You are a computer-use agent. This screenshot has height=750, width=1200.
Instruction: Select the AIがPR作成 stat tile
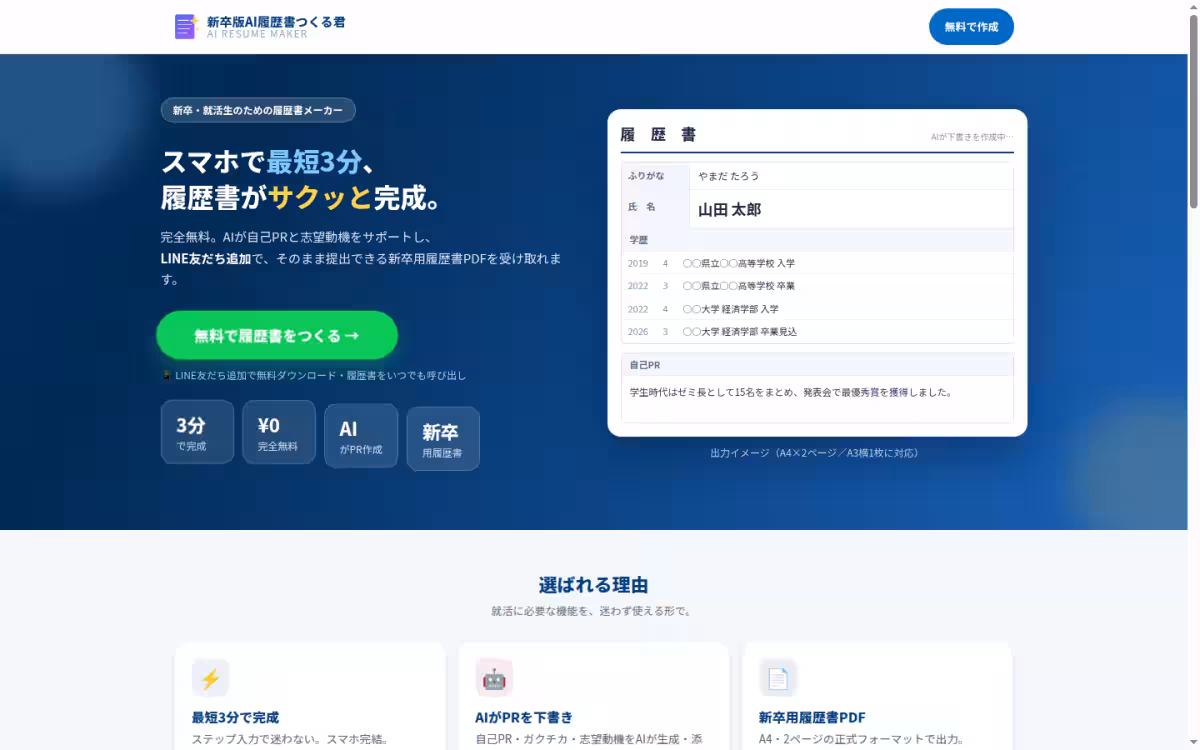pos(361,436)
